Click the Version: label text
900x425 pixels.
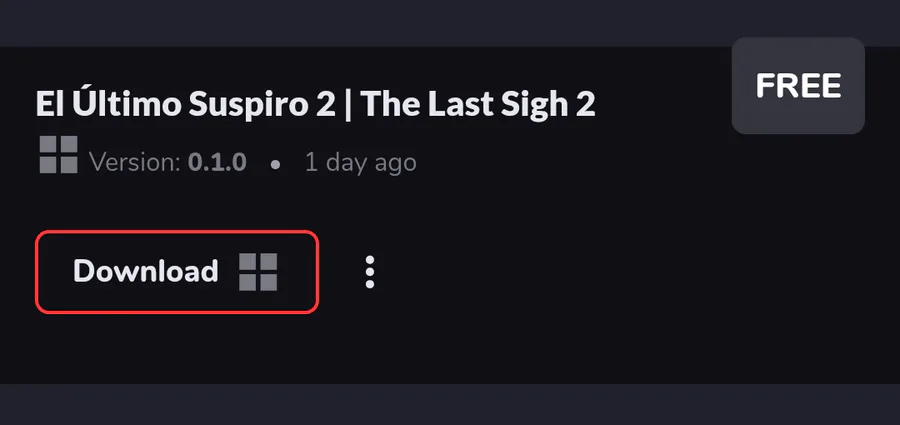click(x=135, y=163)
